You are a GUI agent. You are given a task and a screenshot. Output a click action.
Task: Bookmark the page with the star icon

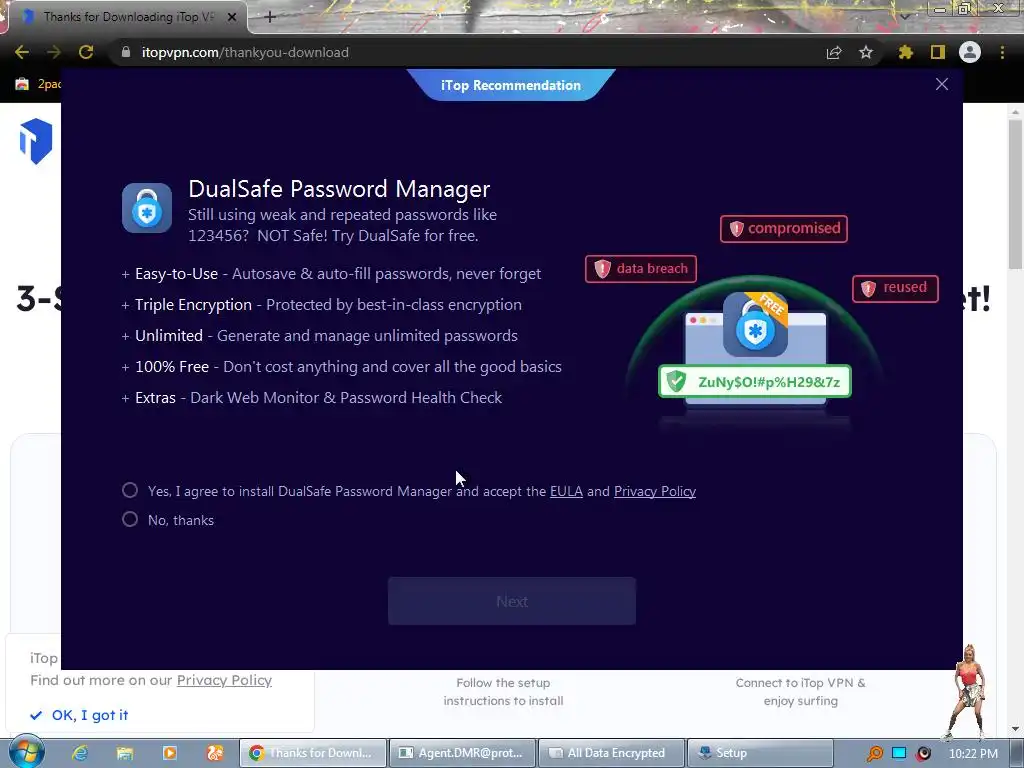866,52
